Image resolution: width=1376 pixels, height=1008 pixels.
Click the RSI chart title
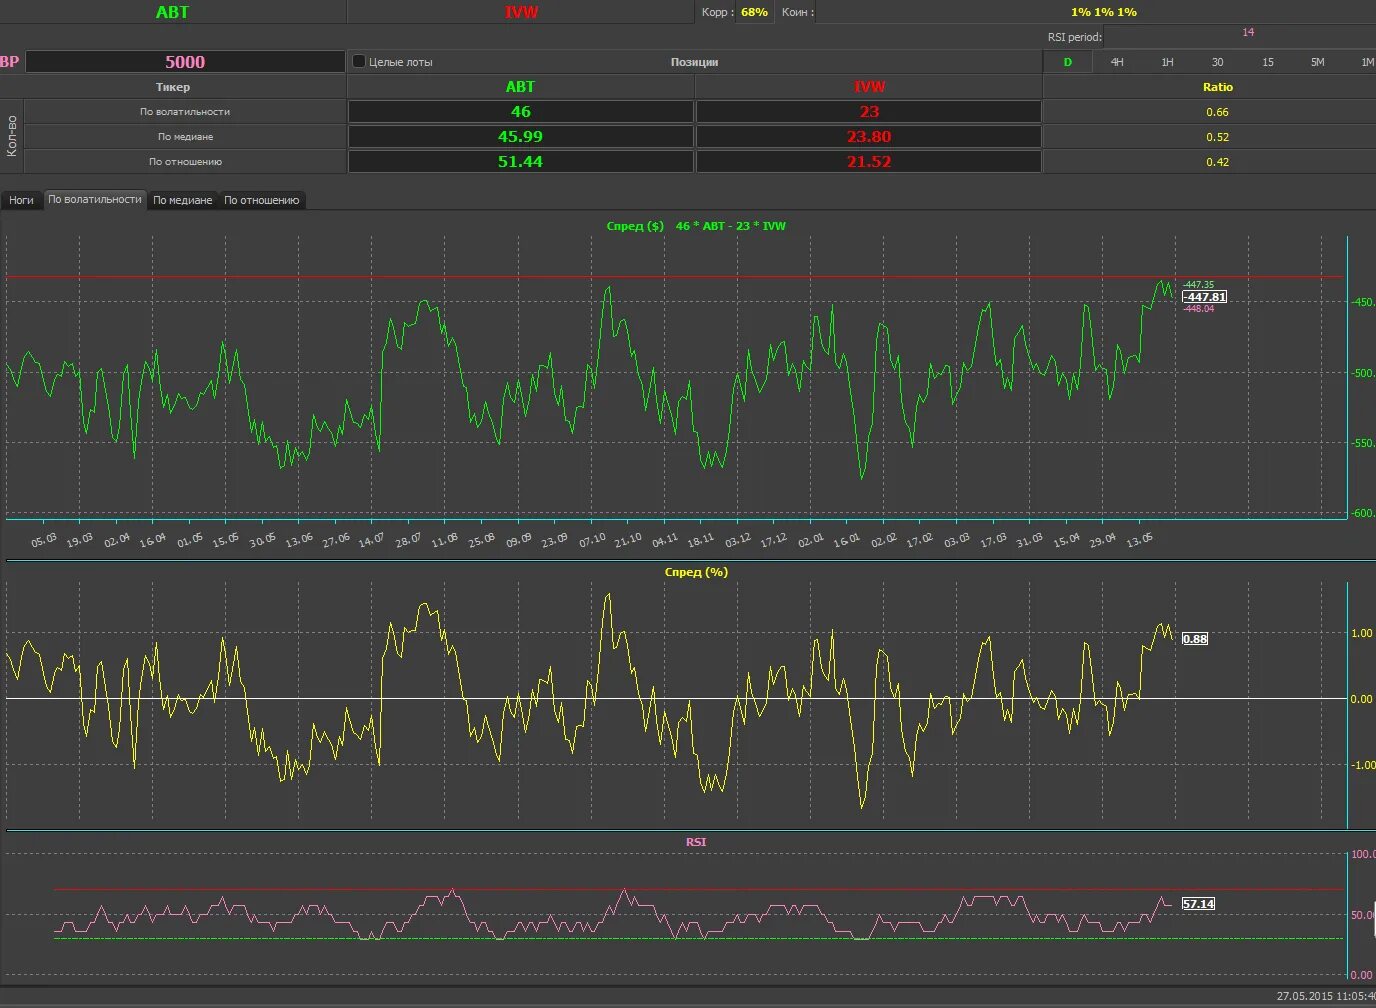[696, 842]
